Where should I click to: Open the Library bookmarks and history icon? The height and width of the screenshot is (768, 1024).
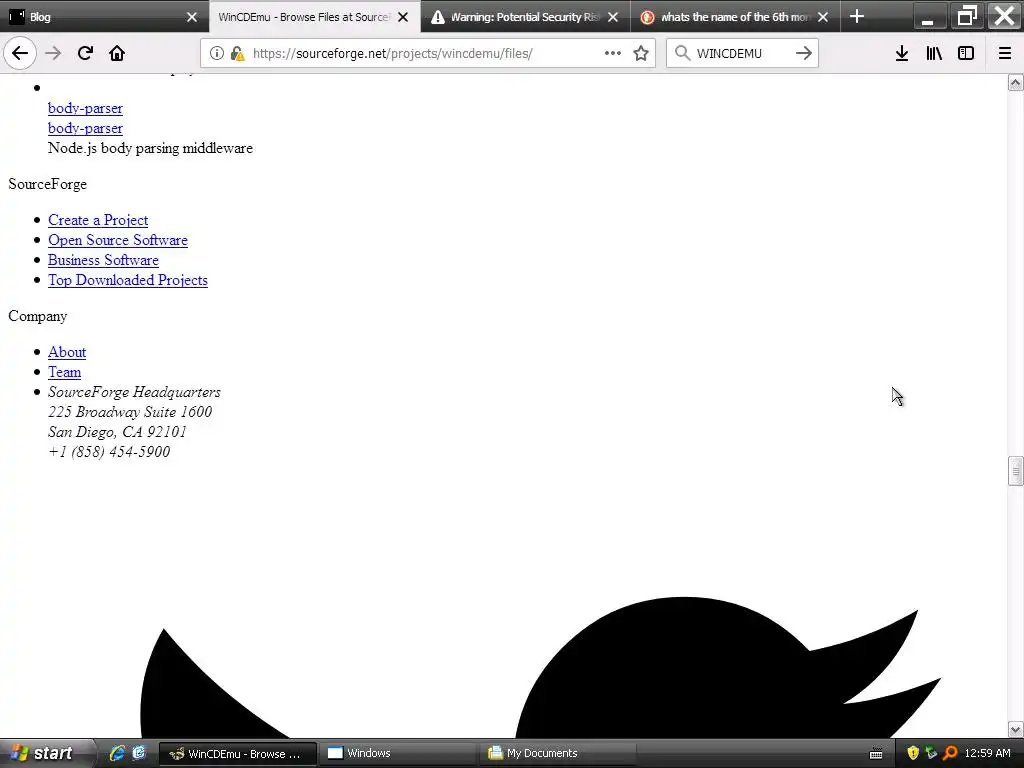(x=934, y=53)
